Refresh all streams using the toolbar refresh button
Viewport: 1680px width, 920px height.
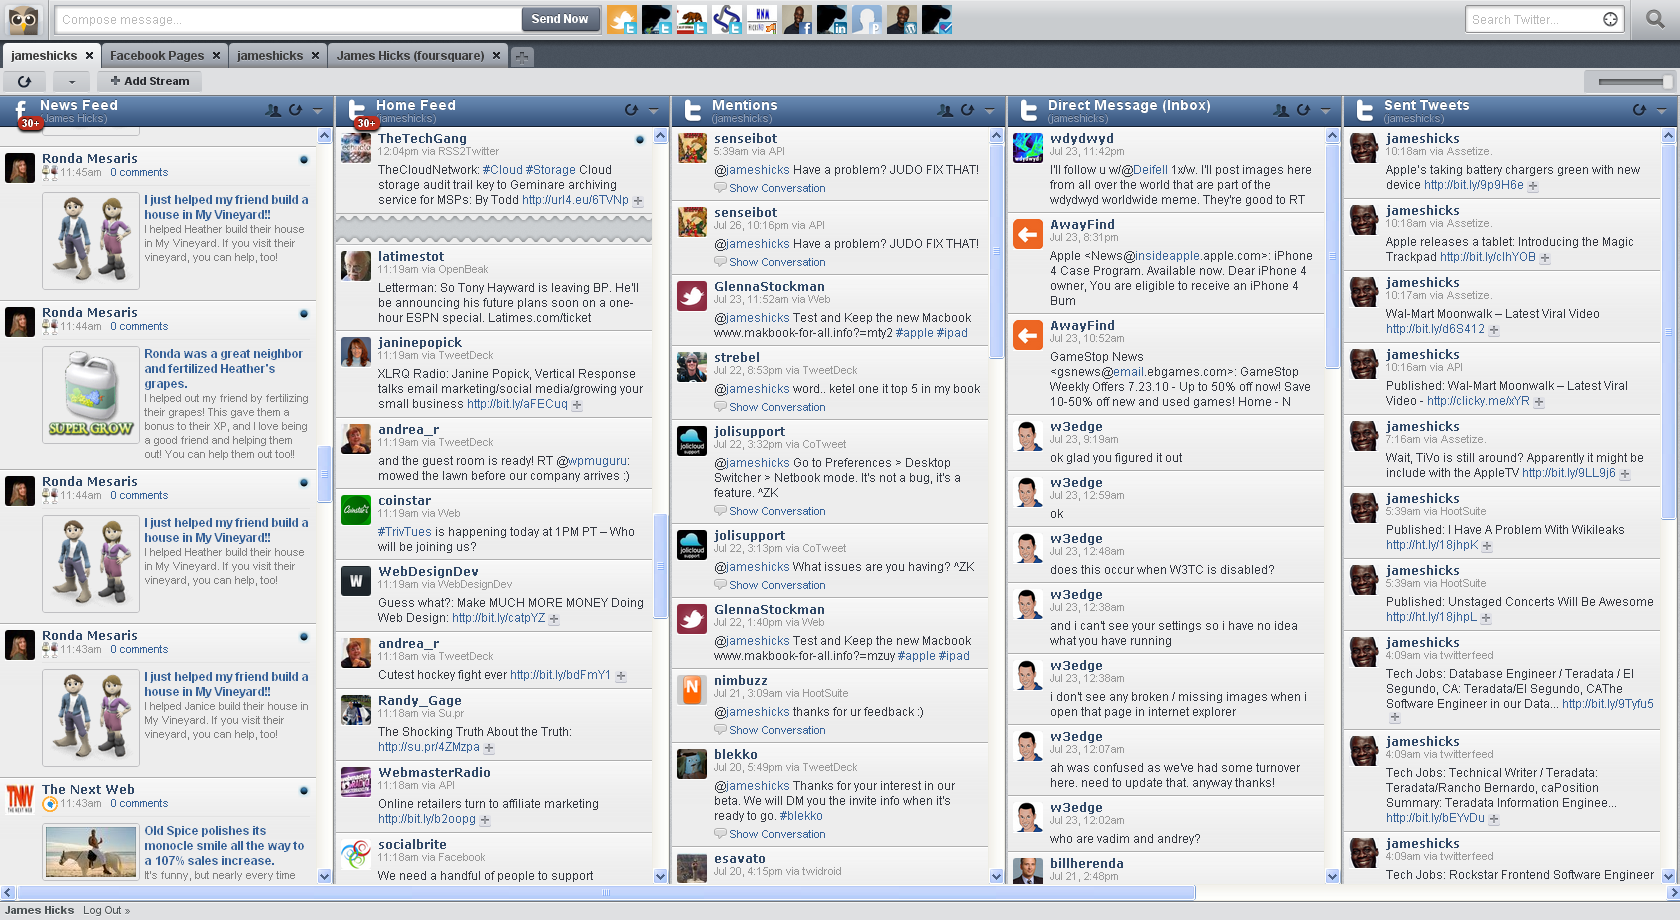pyautogui.click(x=25, y=81)
